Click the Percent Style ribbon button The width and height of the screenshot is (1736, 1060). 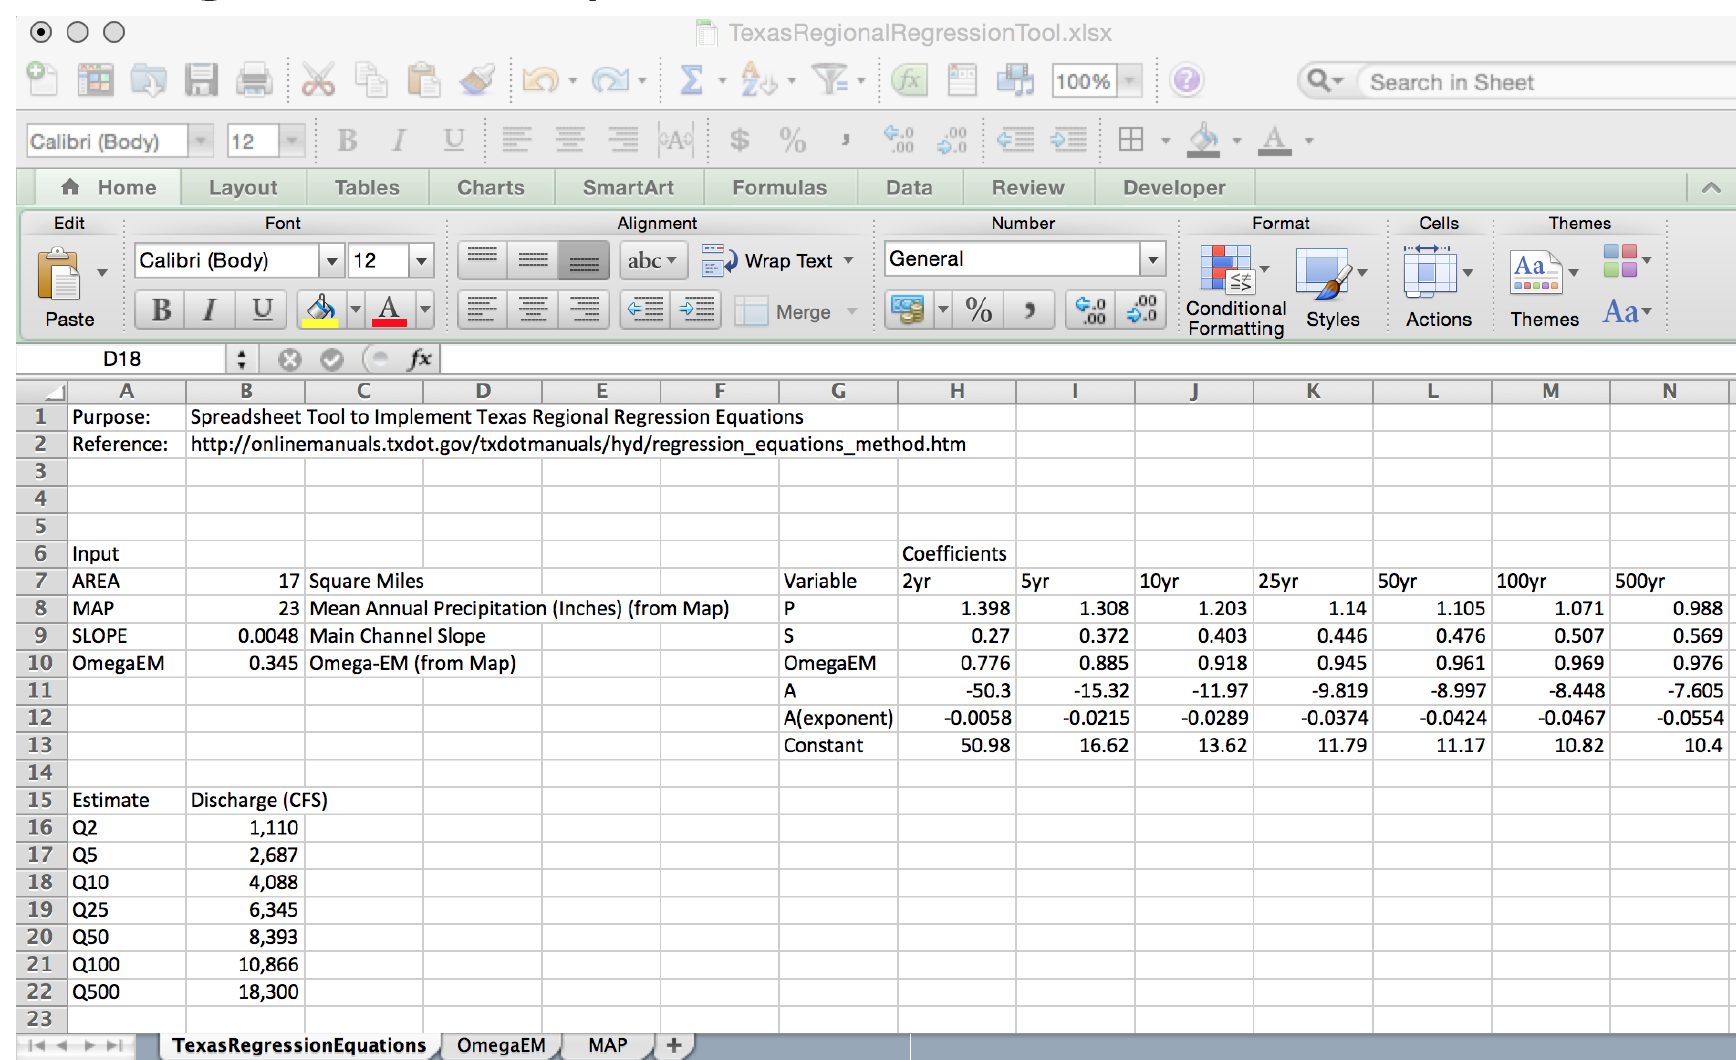click(x=979, y=310)
